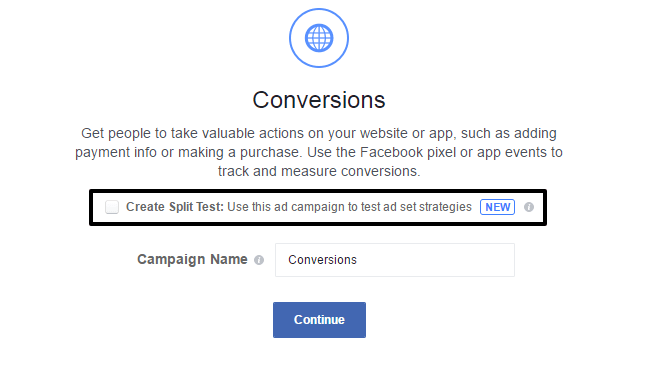Enable the Create Split Test checkbox
This screenshot has width=654, height=369.
pos(112,207)
